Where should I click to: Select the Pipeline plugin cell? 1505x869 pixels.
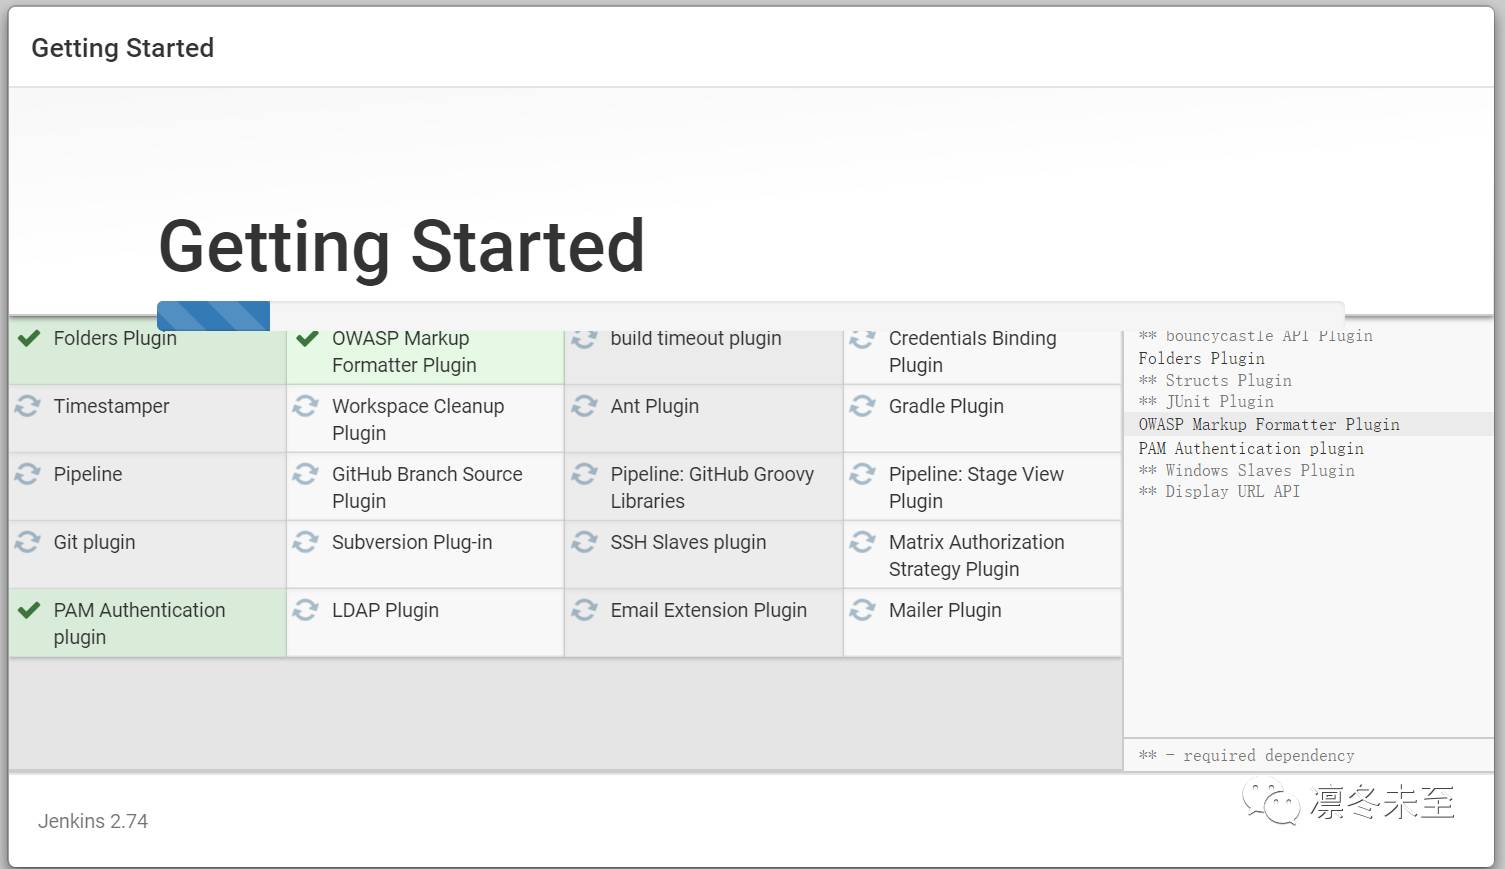click(x=147, y=487)
